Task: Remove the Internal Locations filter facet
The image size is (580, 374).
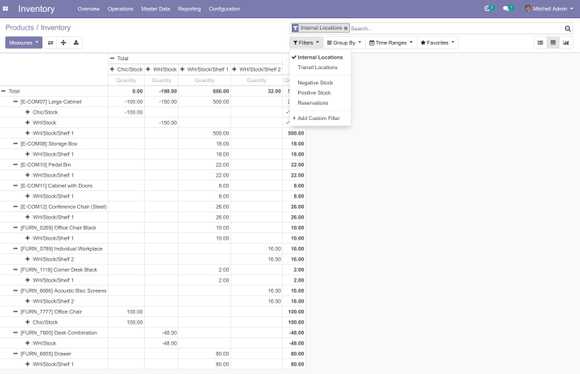Action: (x=346, y=28)
